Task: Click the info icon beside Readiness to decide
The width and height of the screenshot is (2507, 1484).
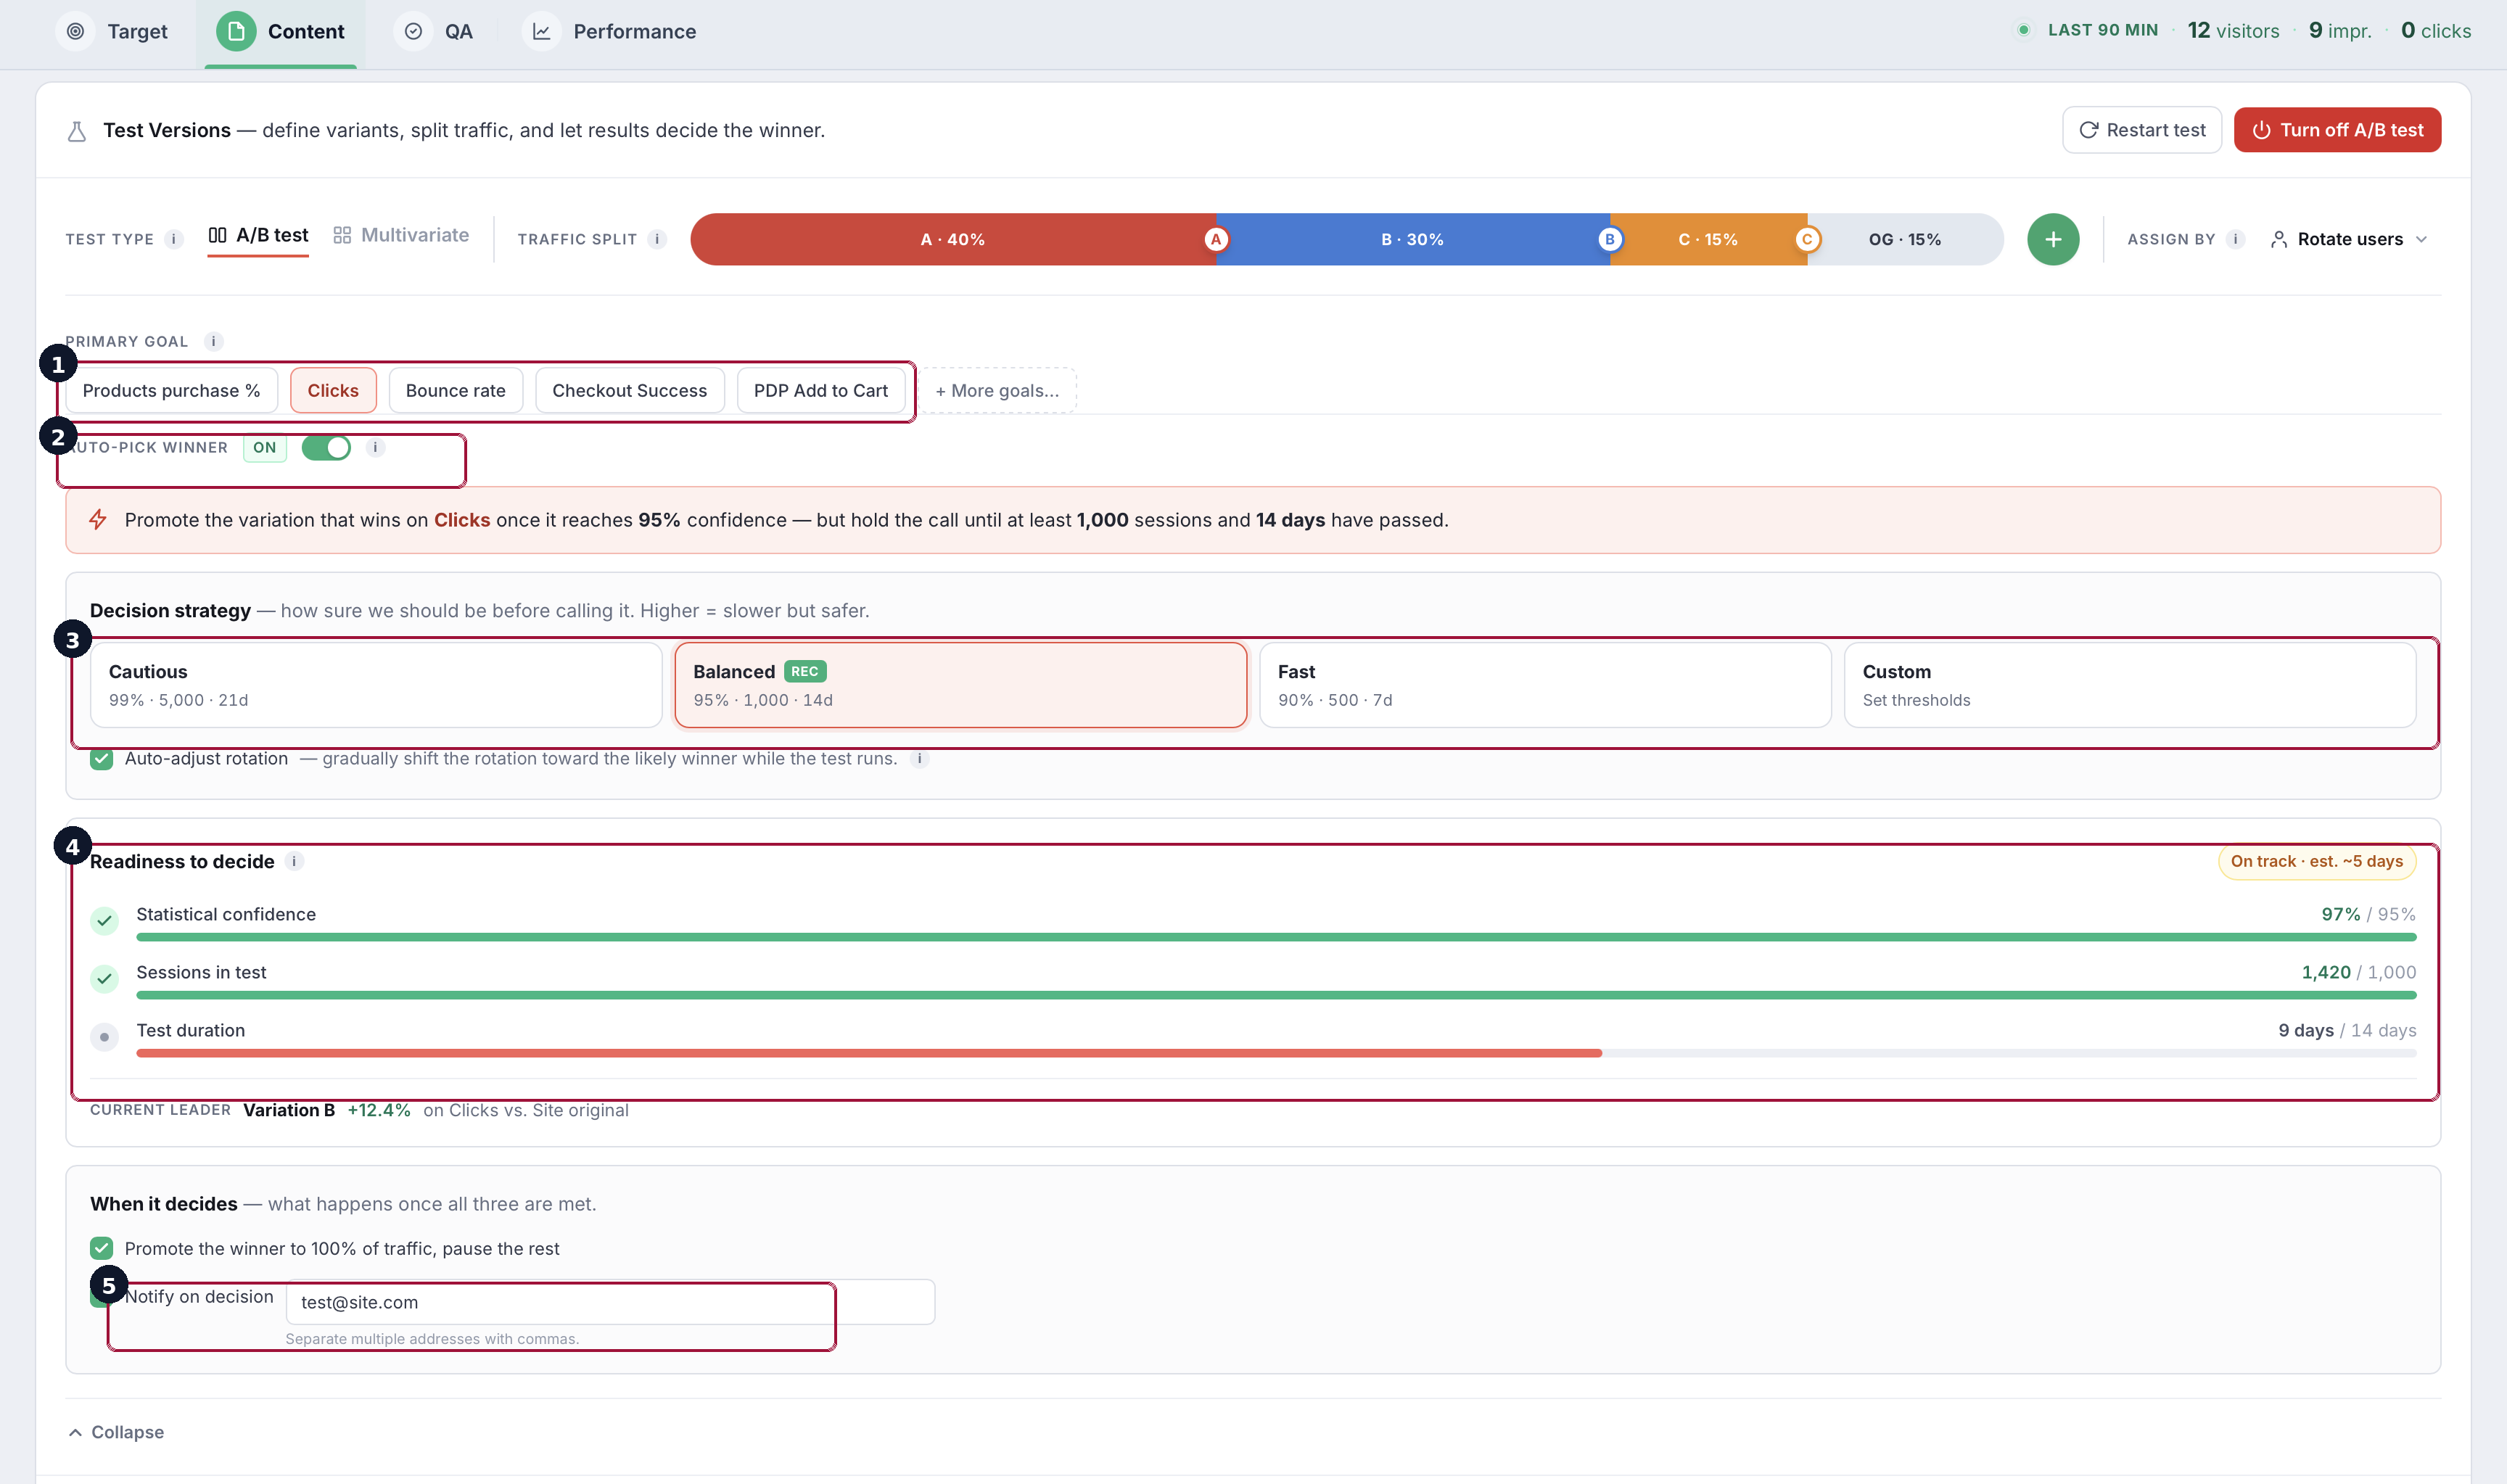Action: [294, 861]
